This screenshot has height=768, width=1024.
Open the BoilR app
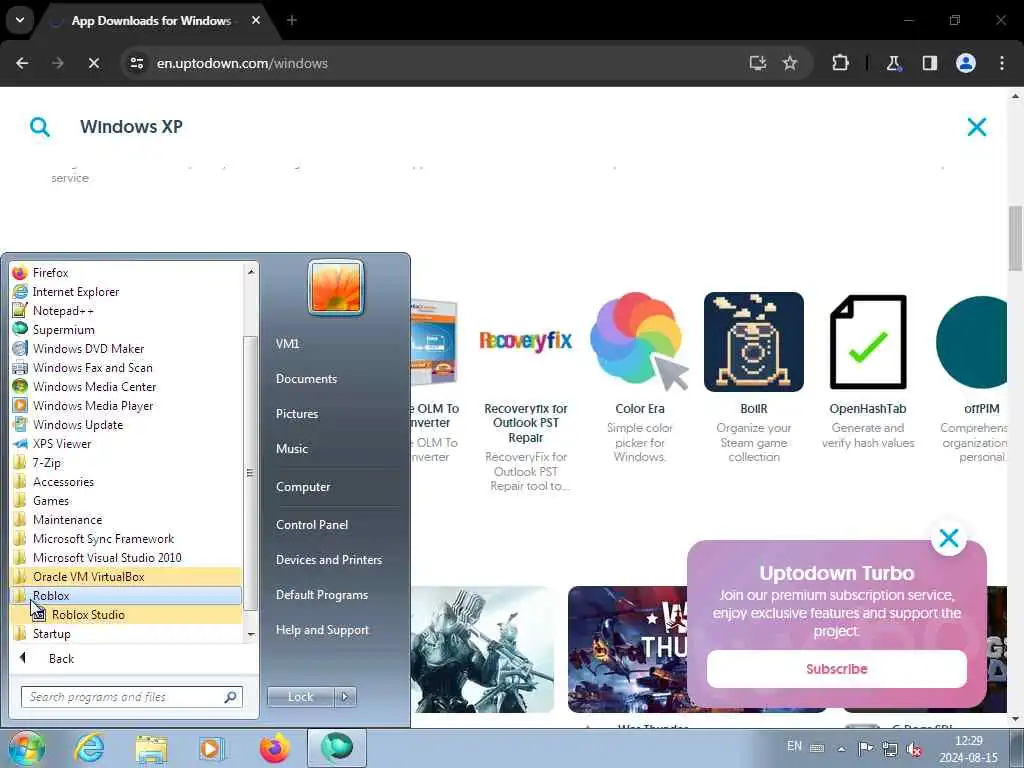pos(754,379)
